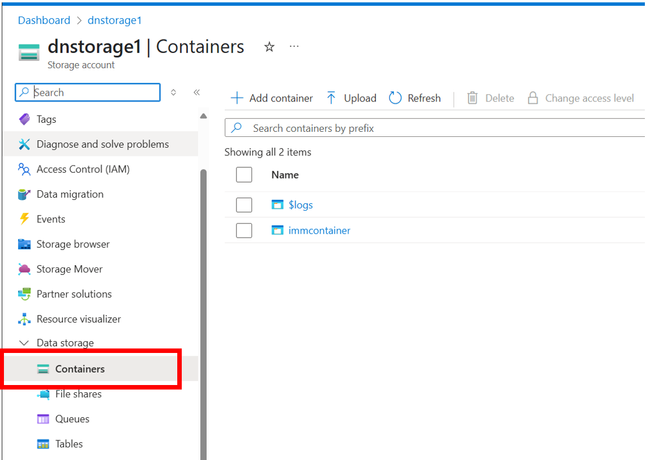646x460 pixels.
Task: Click the sidebar vertical scrollbar thumb
Action: 203,313
